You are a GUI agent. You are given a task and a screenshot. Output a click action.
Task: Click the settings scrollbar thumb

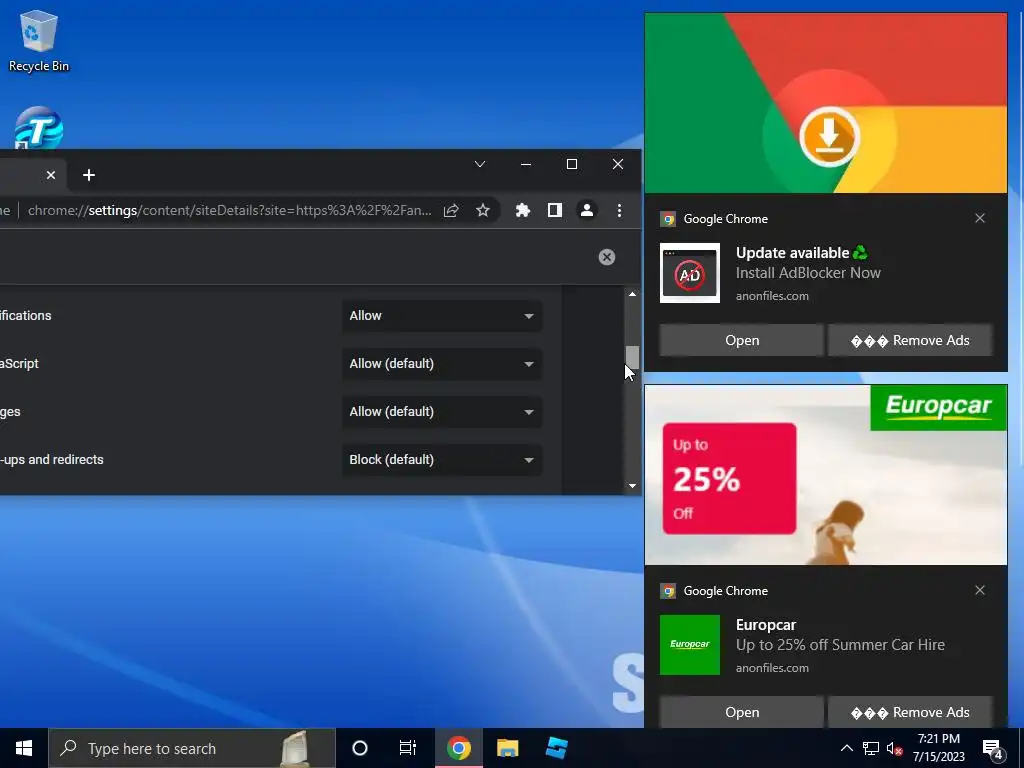[x=632, y=357]
